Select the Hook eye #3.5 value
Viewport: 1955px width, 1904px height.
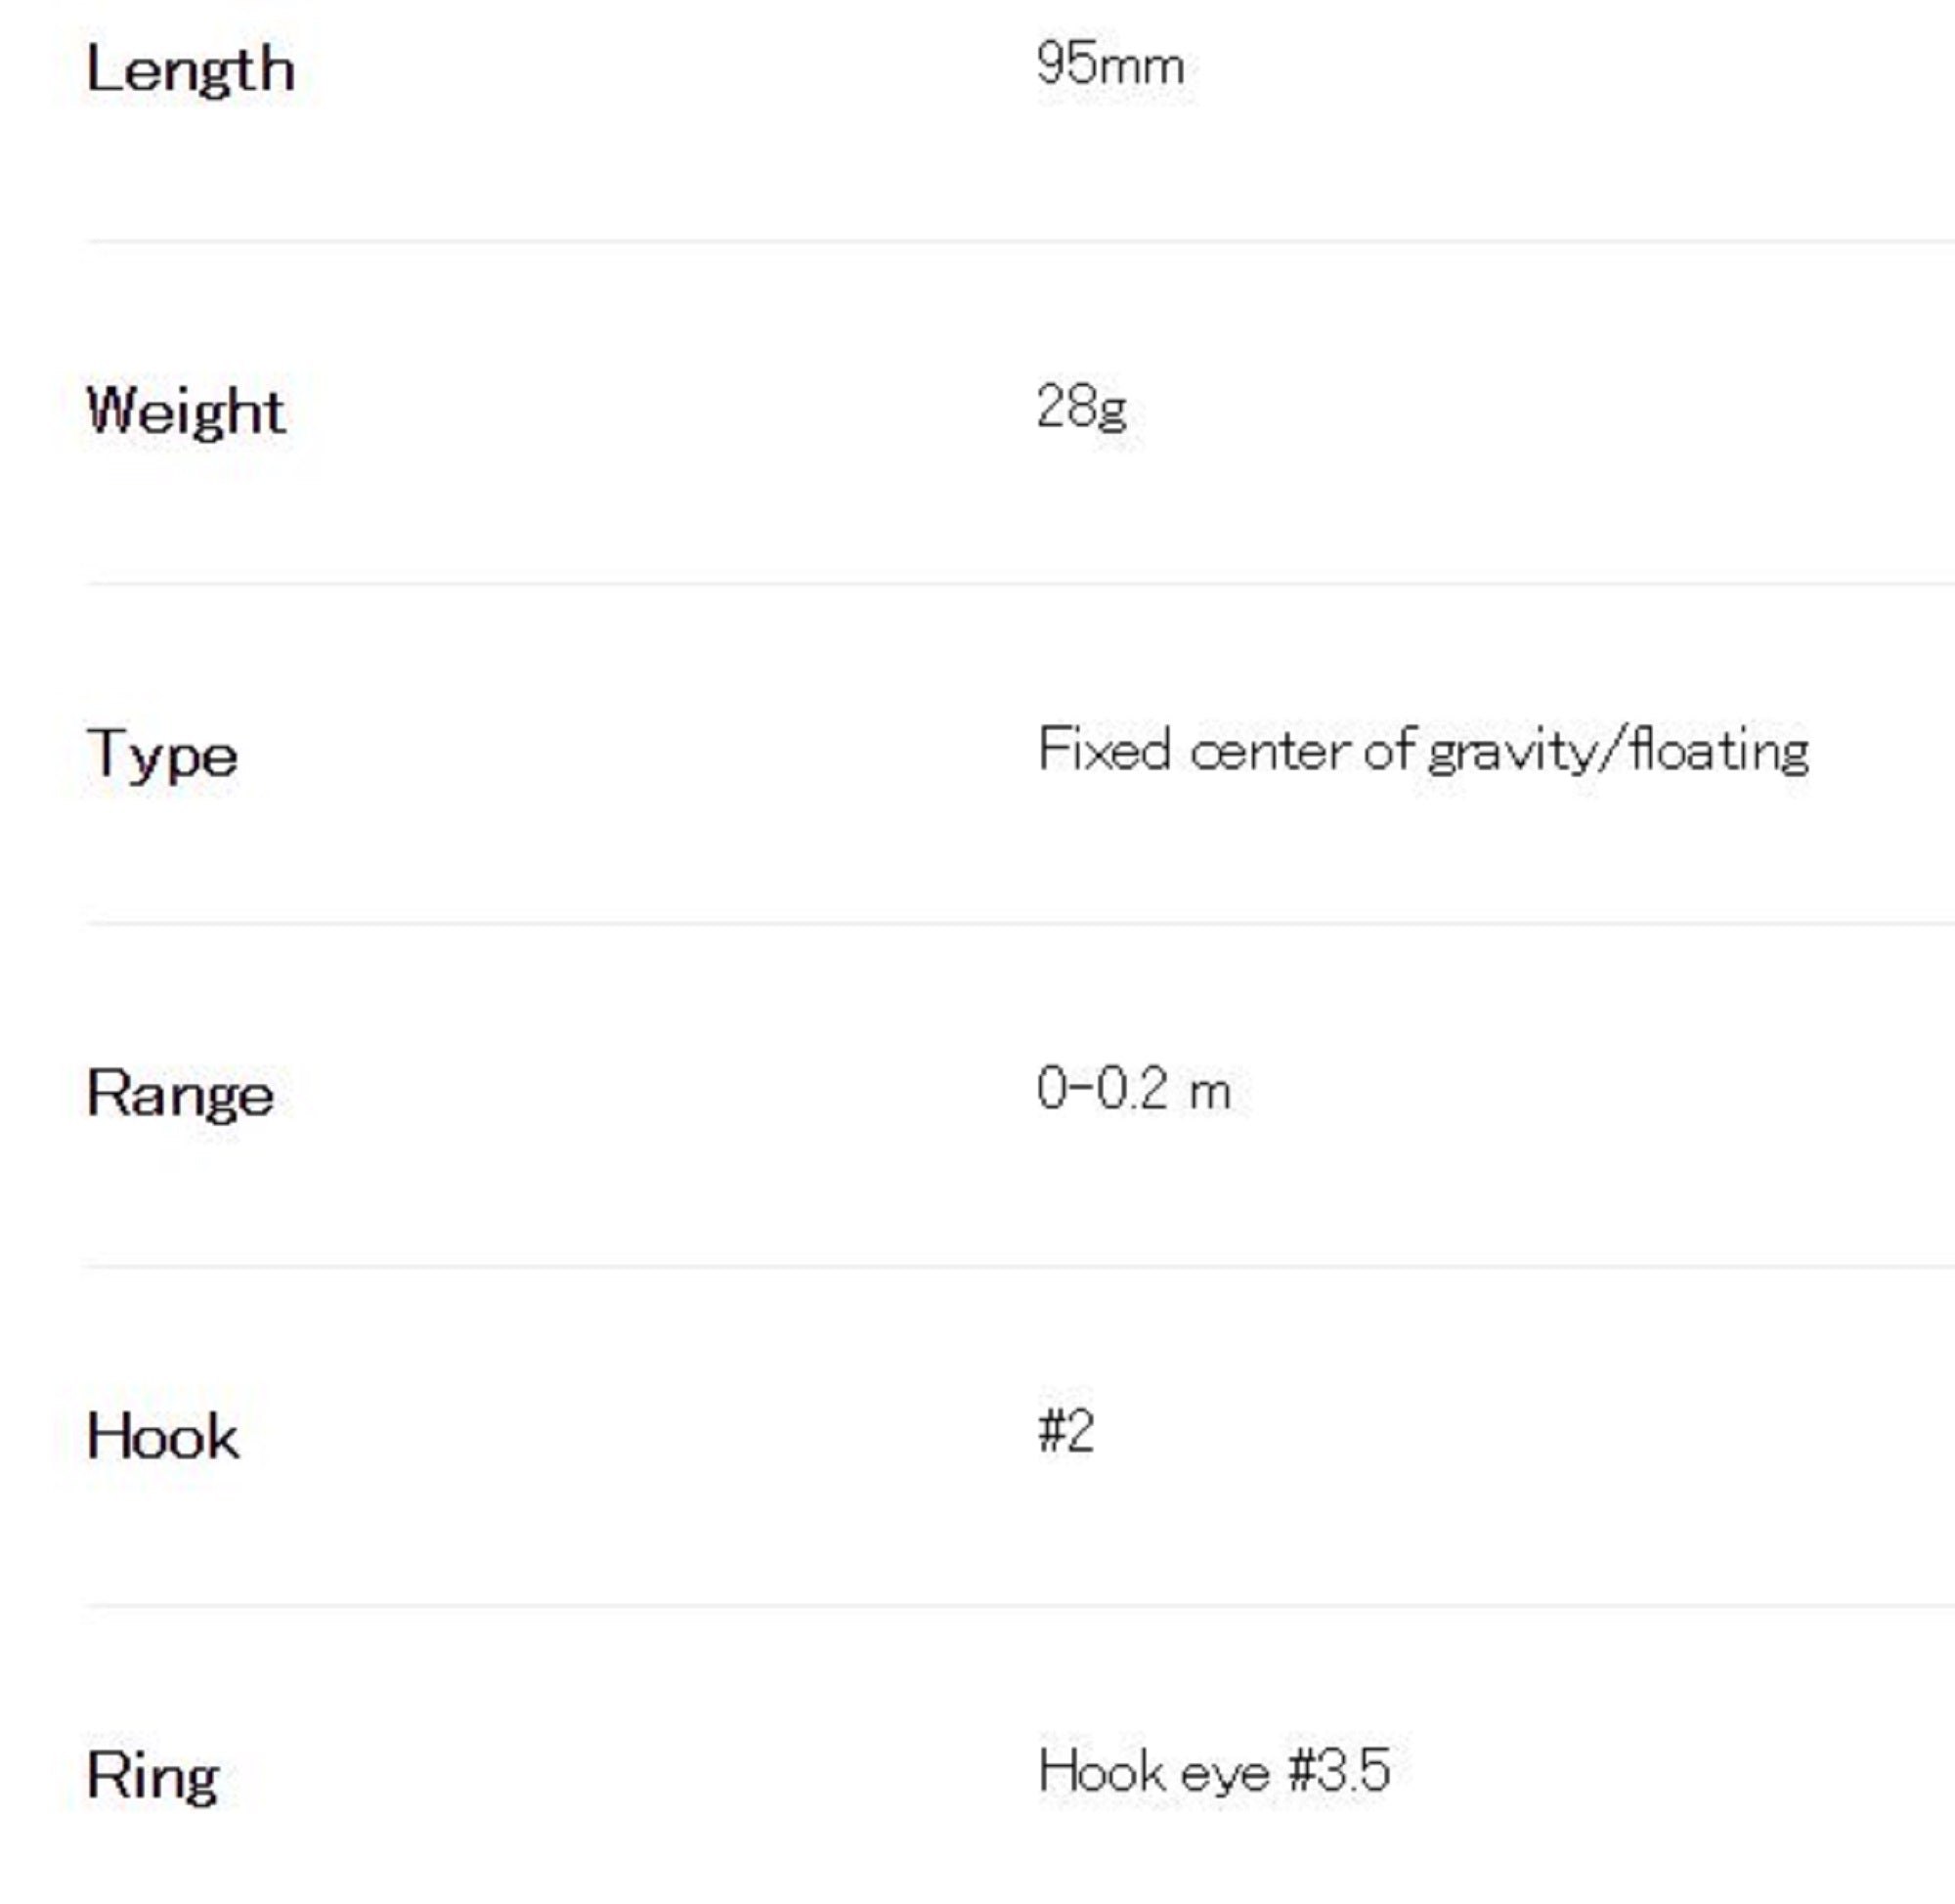point(1214,1771)
